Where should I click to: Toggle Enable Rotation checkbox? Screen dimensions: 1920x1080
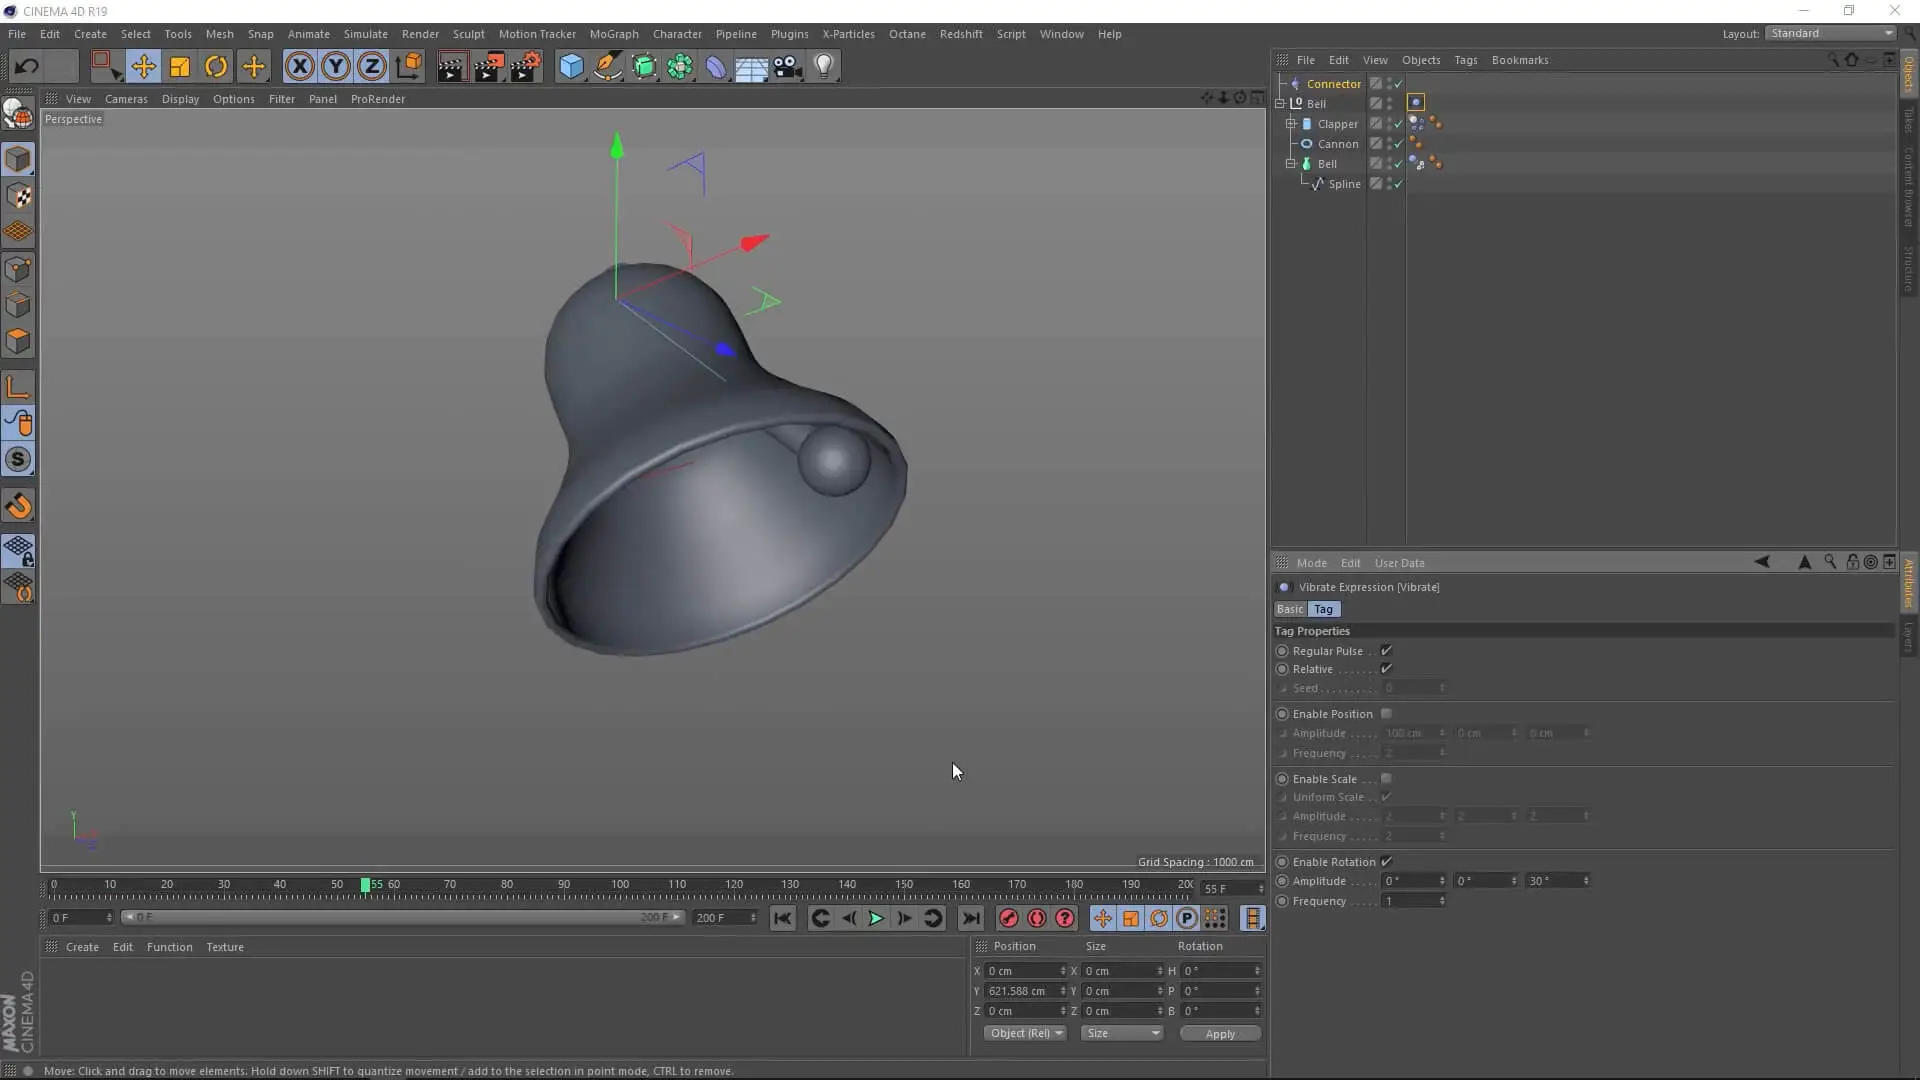coord(1386,862)
